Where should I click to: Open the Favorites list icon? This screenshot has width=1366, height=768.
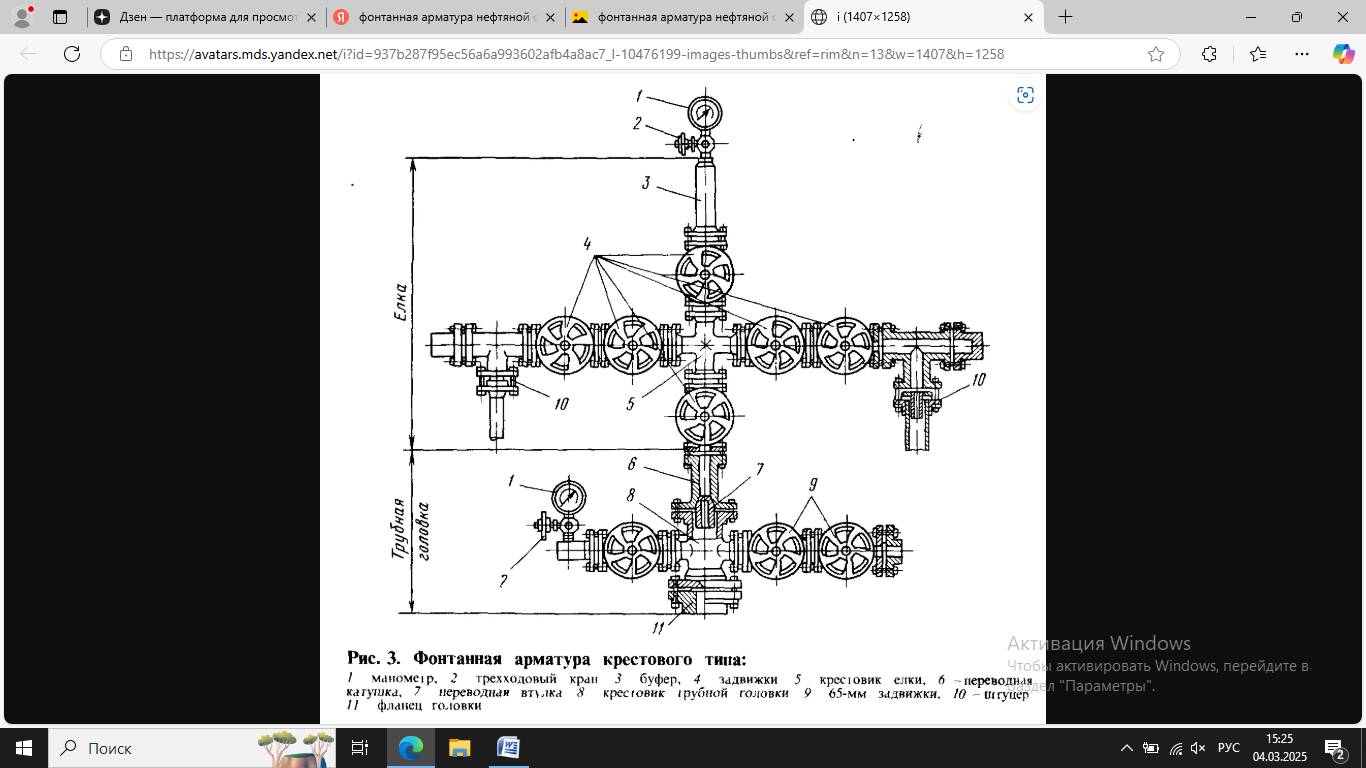(1258, 54)
